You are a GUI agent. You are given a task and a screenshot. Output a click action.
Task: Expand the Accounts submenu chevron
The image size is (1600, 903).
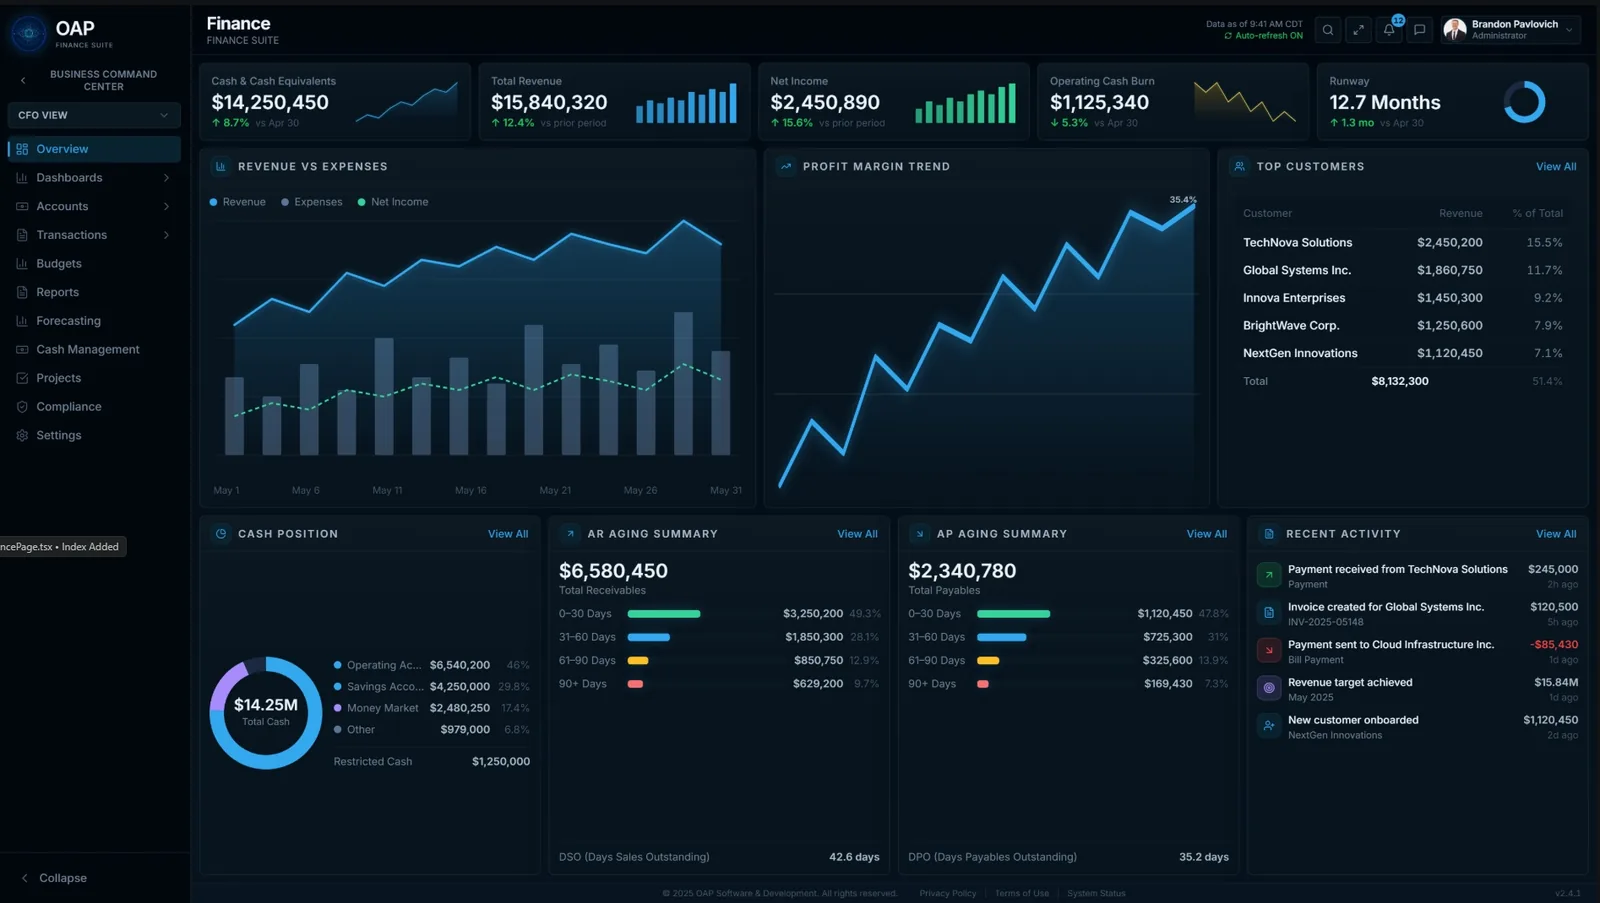point(166,206)
